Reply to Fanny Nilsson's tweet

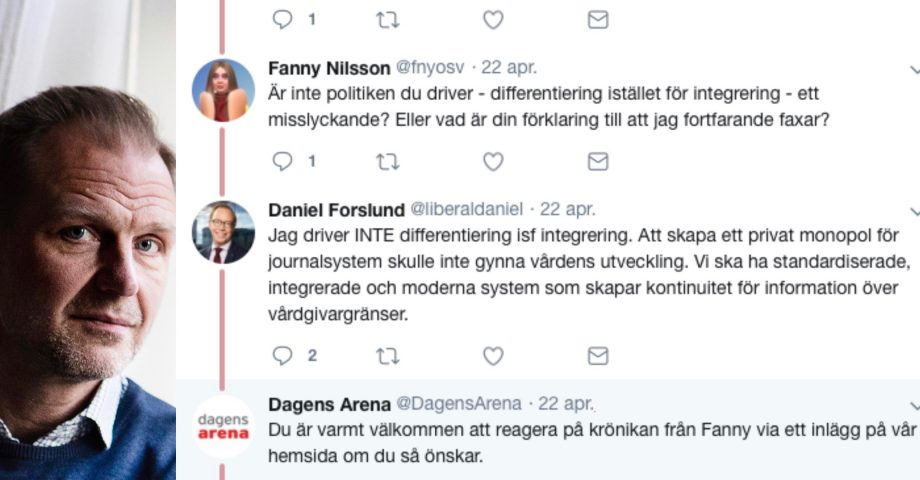point(283,161)
